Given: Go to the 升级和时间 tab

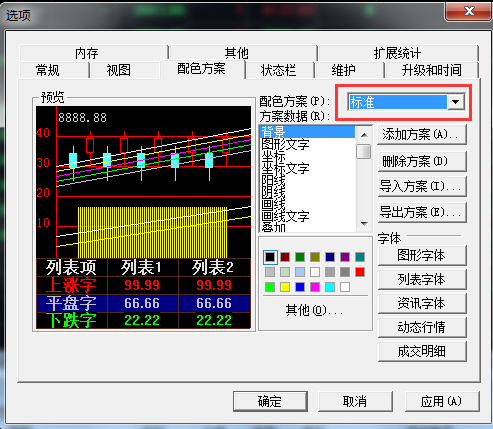Looking at the screenshot, I should (431, 70).
